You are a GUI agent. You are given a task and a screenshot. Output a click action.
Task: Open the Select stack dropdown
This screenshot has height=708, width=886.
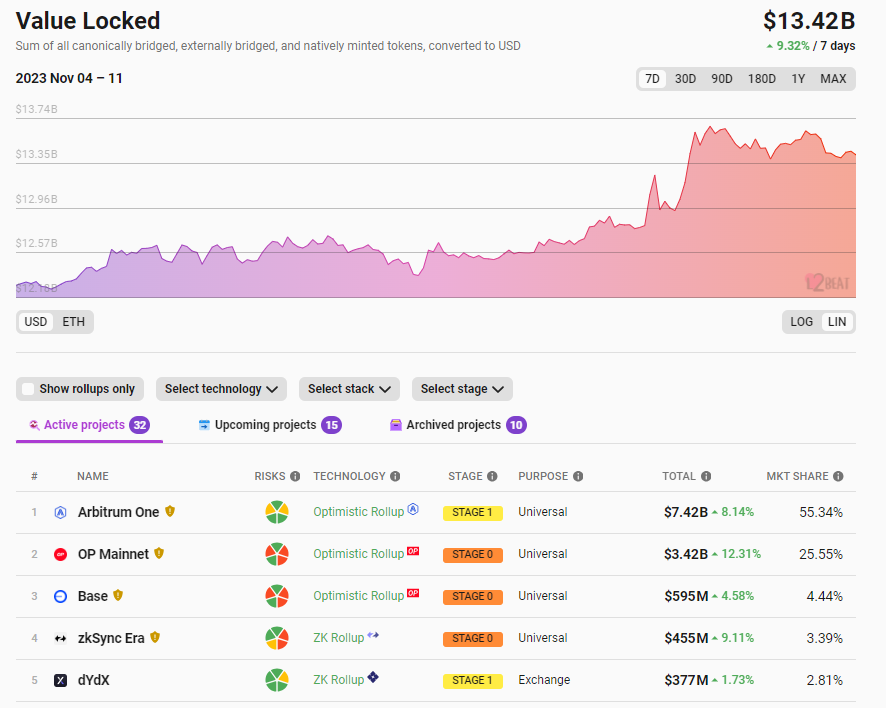tap(349, 389)
